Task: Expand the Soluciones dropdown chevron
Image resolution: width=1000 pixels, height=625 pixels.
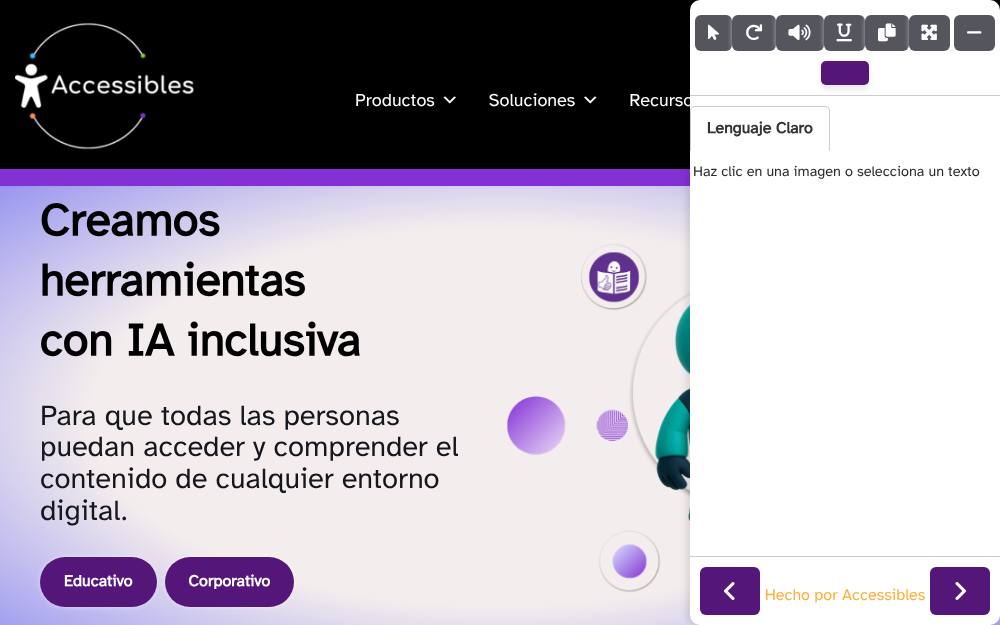Action: [x=590, y=100]
